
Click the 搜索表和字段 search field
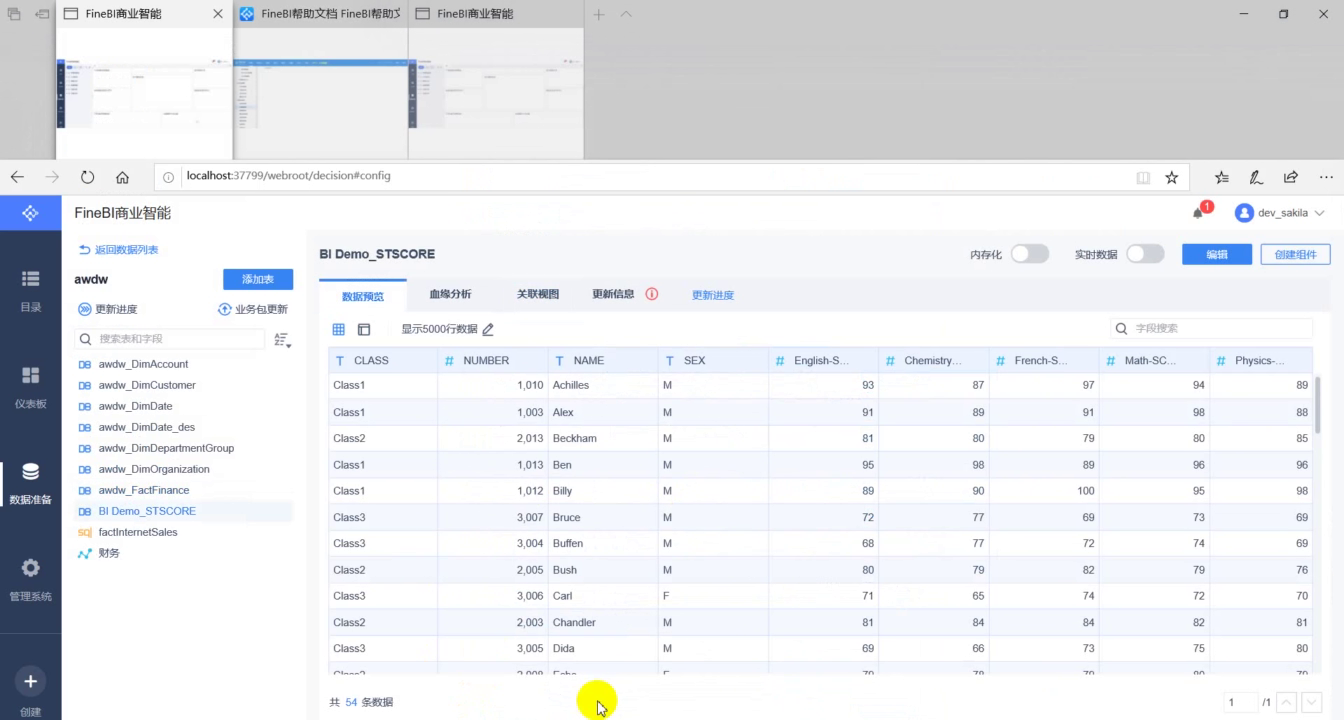170,339
